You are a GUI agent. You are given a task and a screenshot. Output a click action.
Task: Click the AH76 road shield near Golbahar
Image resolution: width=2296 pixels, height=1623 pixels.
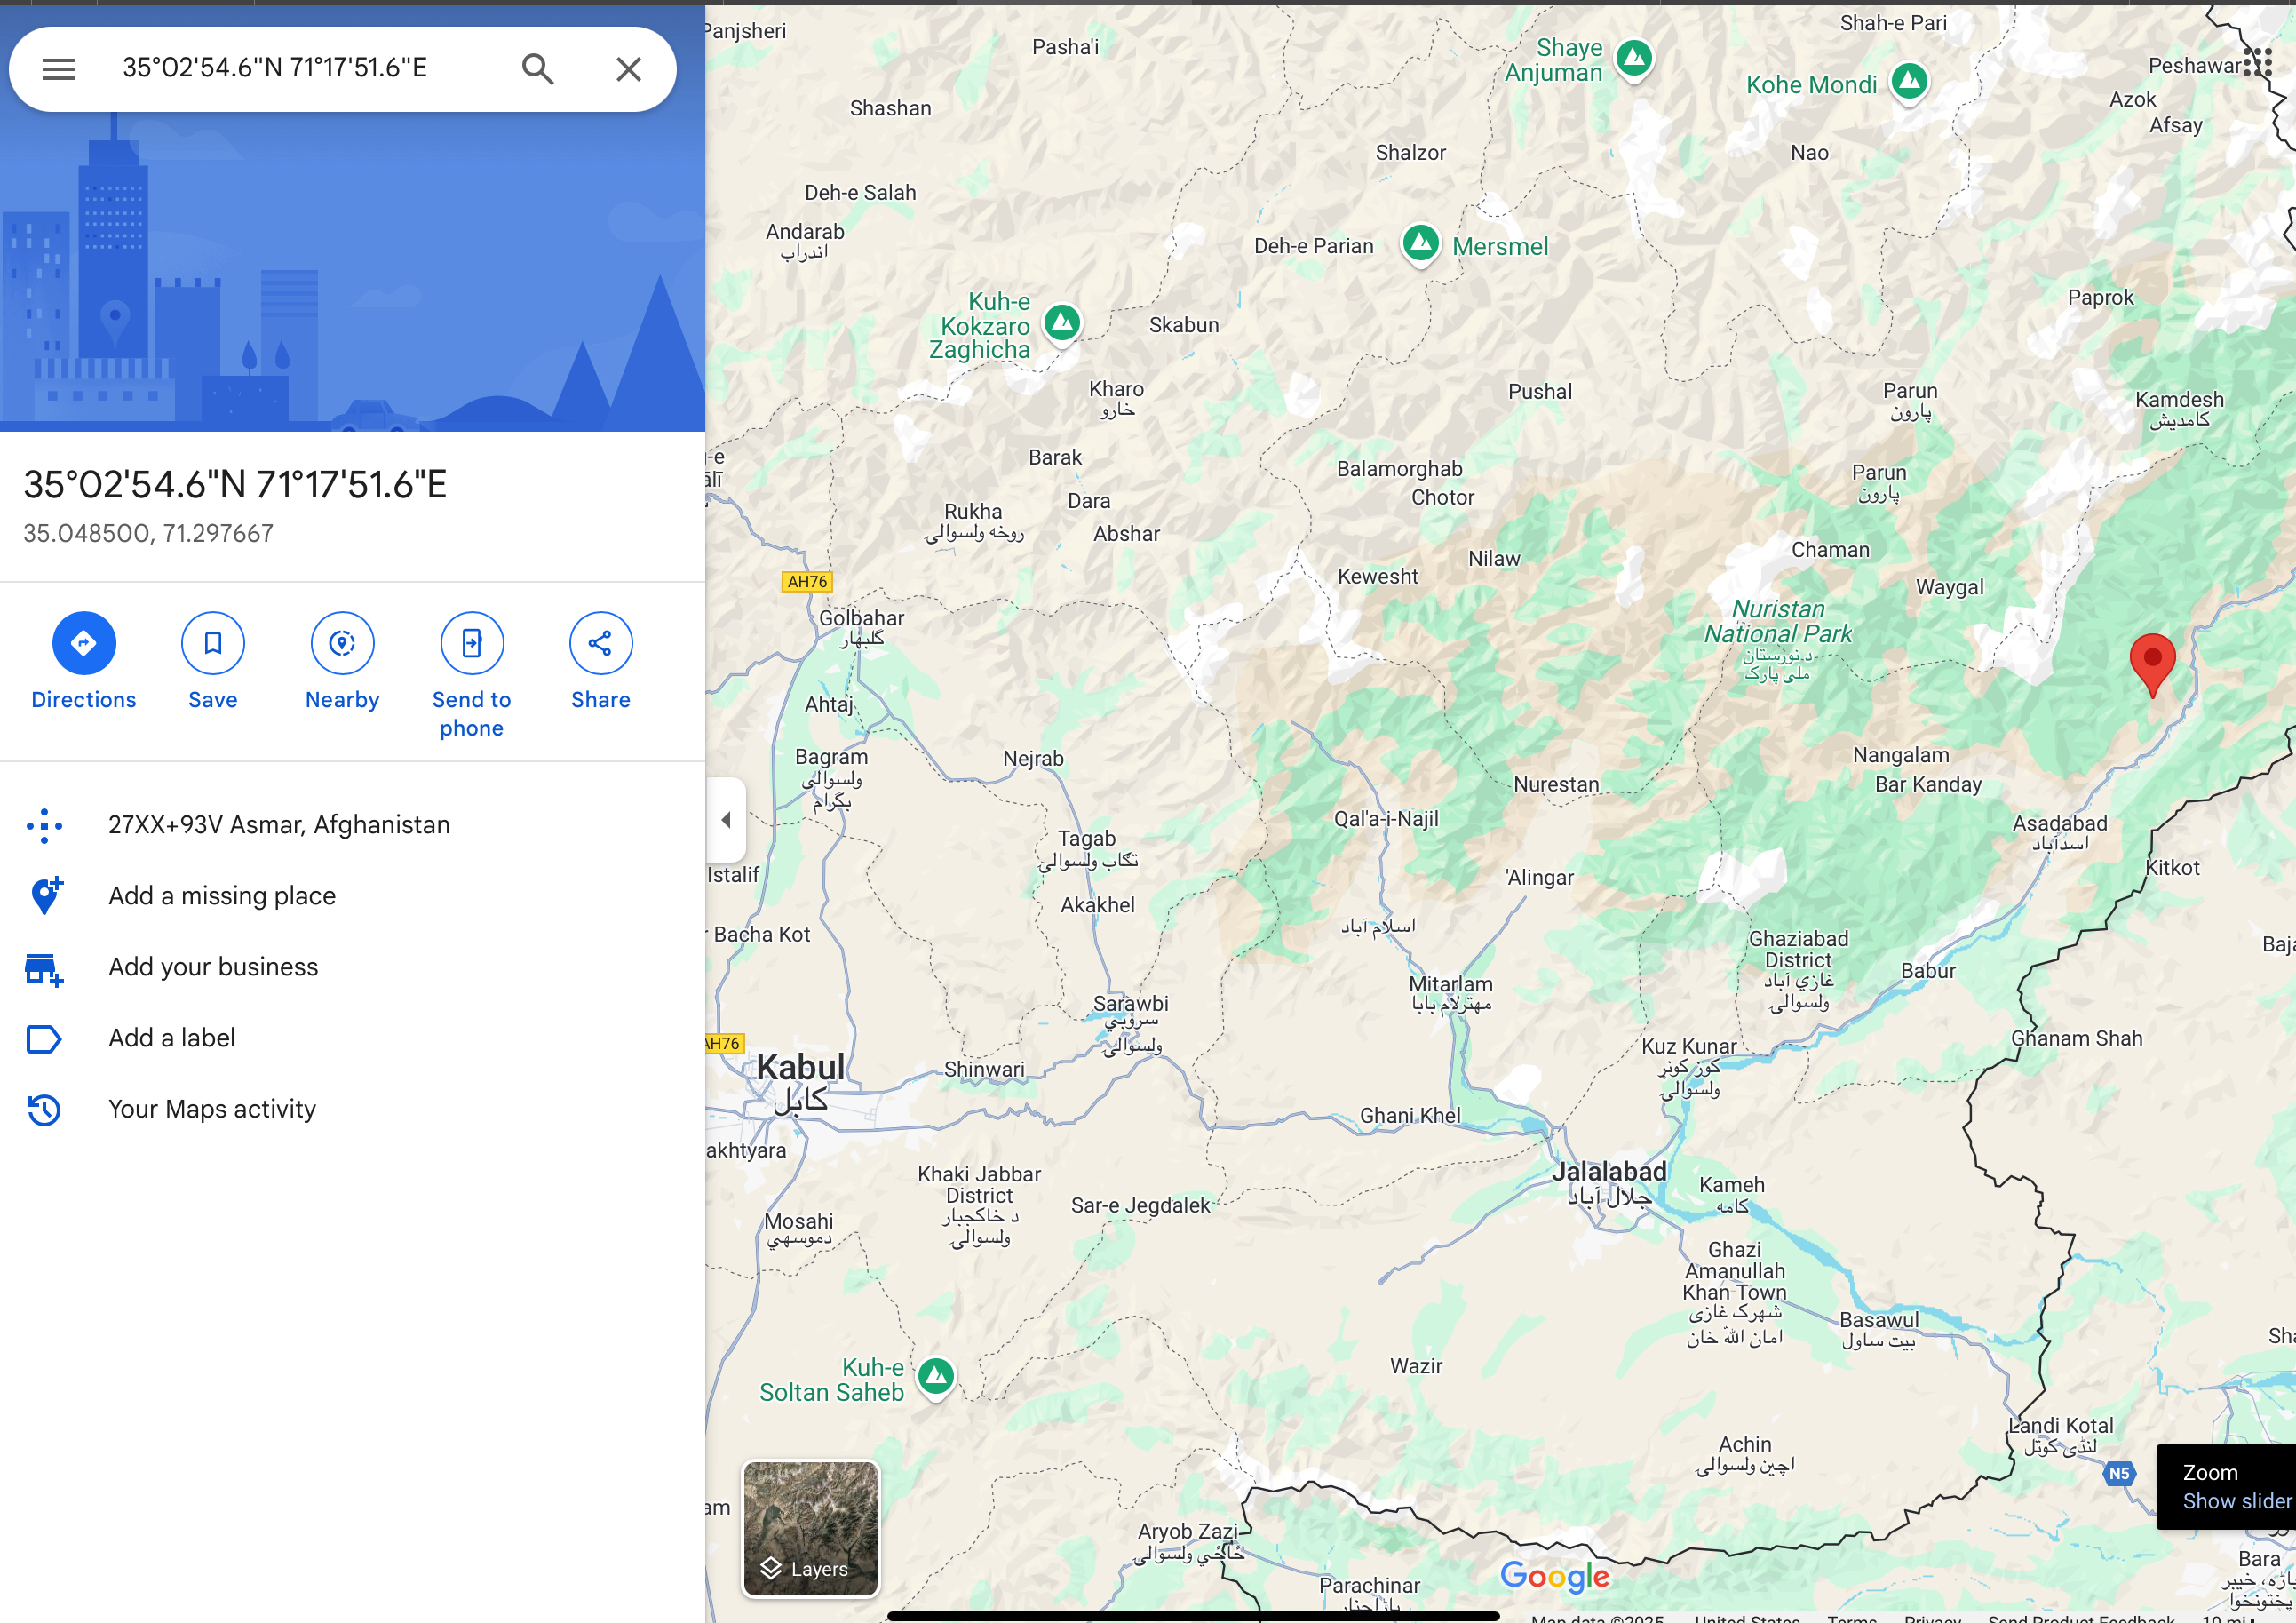click(x=807, y=581)
